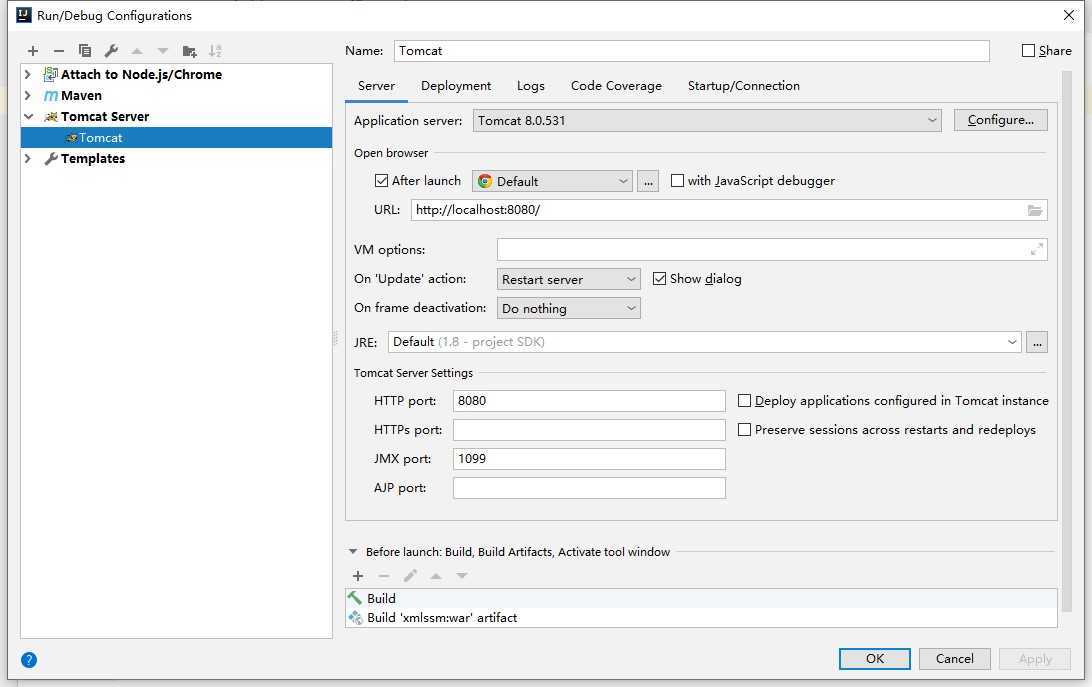
Task: Collapse the Before launch section
Action: pos(353,552)
